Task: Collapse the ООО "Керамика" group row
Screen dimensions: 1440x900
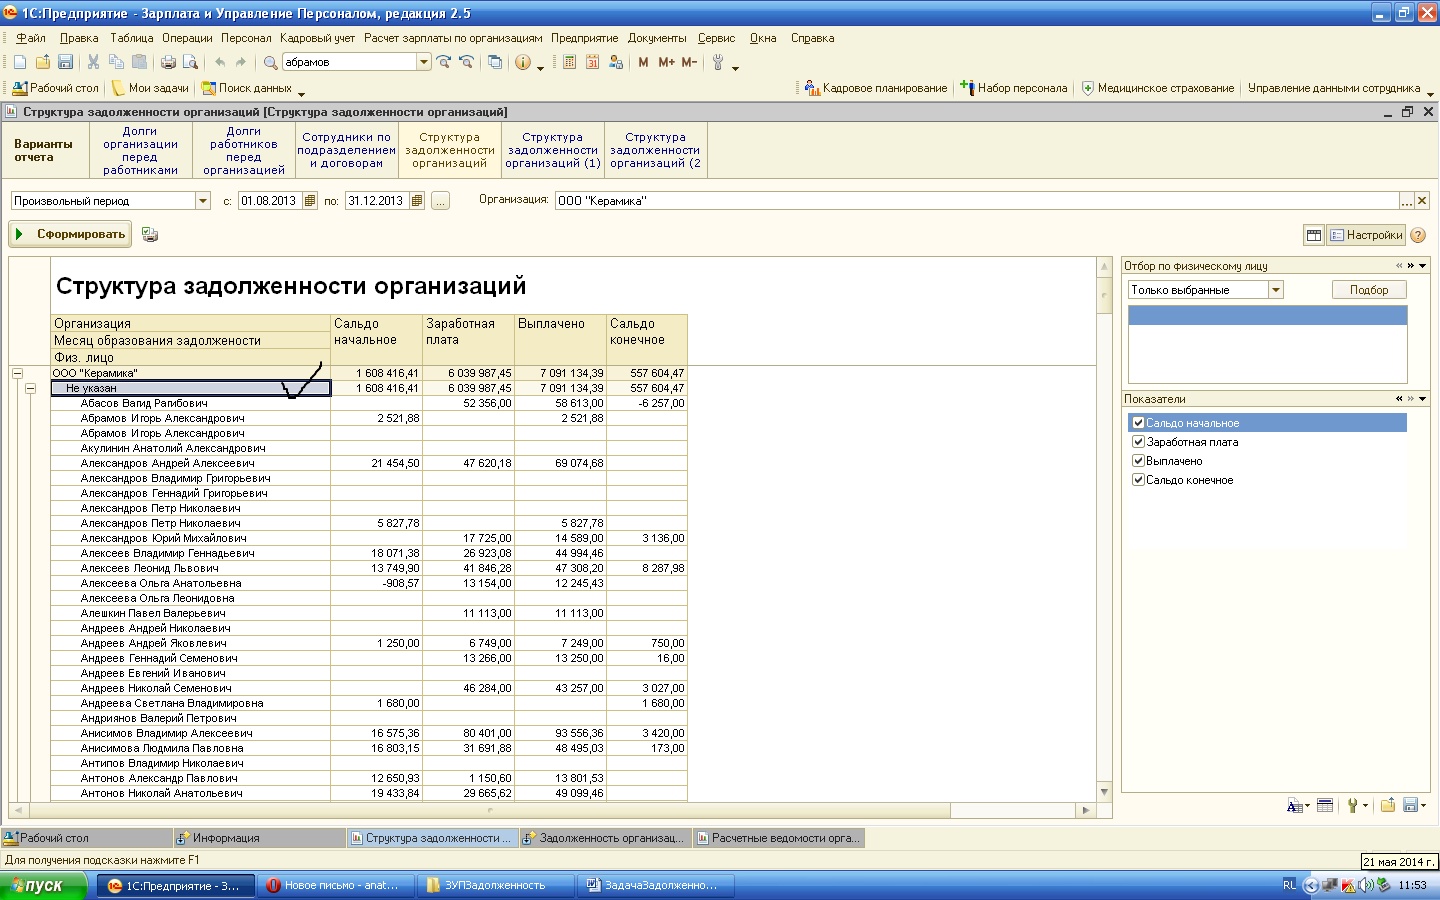Action: pos(17,373)
